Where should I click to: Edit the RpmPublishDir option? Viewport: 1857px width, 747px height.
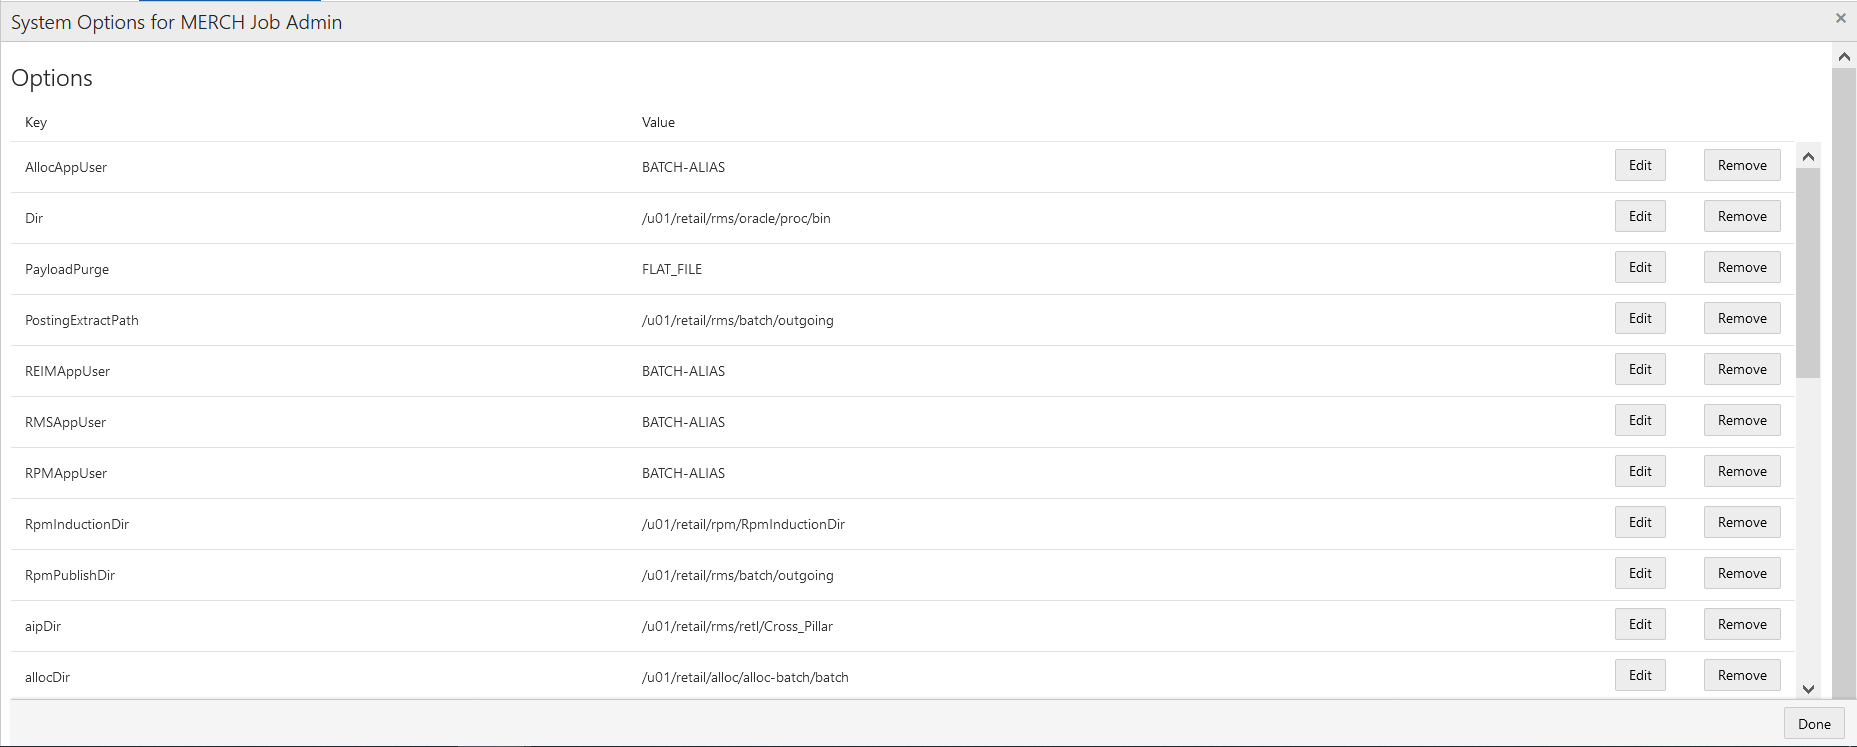[x=1640, y=573]
